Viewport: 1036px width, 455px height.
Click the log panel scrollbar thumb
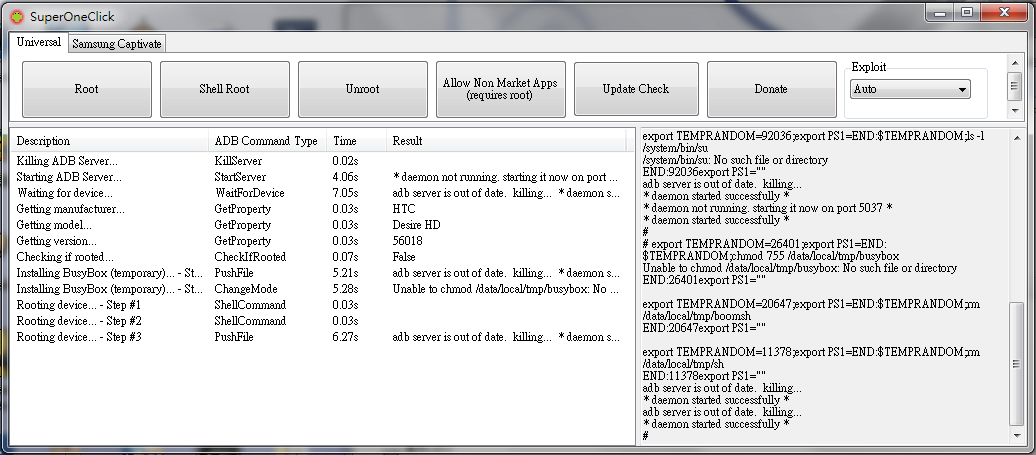1018,364
